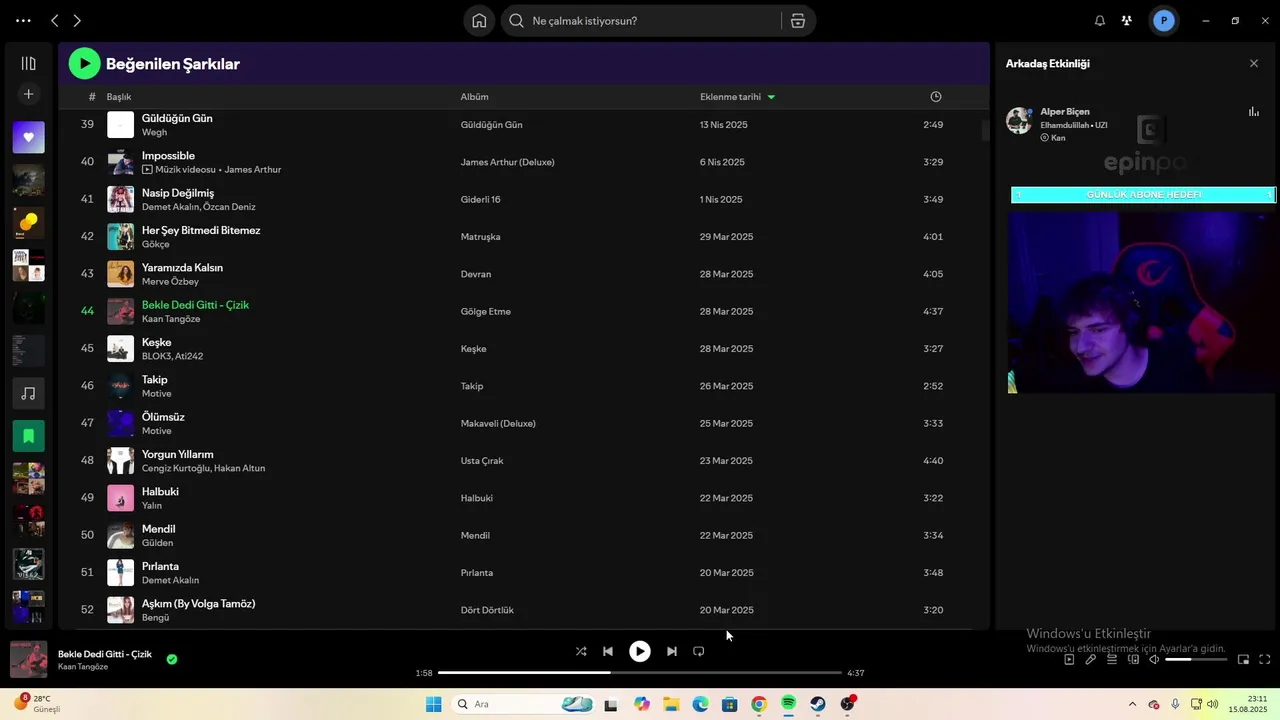Toggle shuffle in the player bar

581,651
